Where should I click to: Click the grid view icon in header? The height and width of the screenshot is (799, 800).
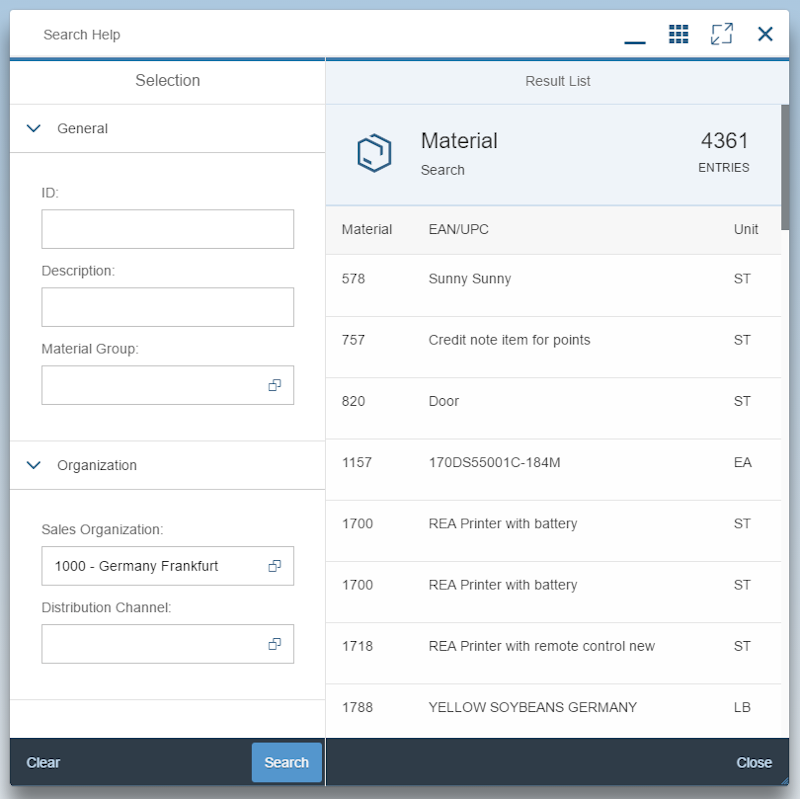pyautogui.click(x=678, y=34)
